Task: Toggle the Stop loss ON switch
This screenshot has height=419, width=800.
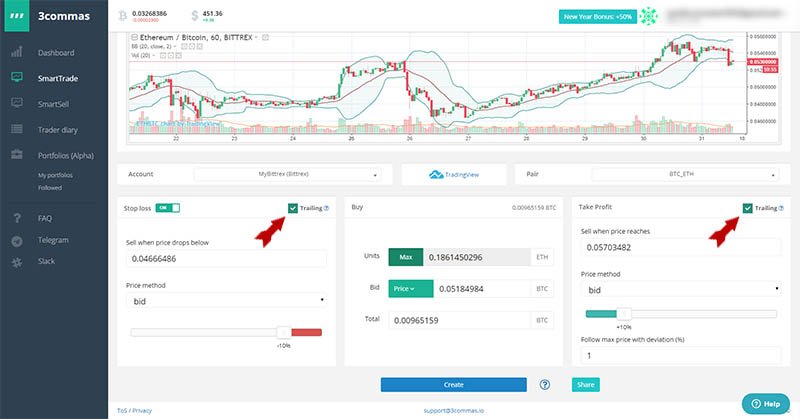Action: tap(167, 208)
